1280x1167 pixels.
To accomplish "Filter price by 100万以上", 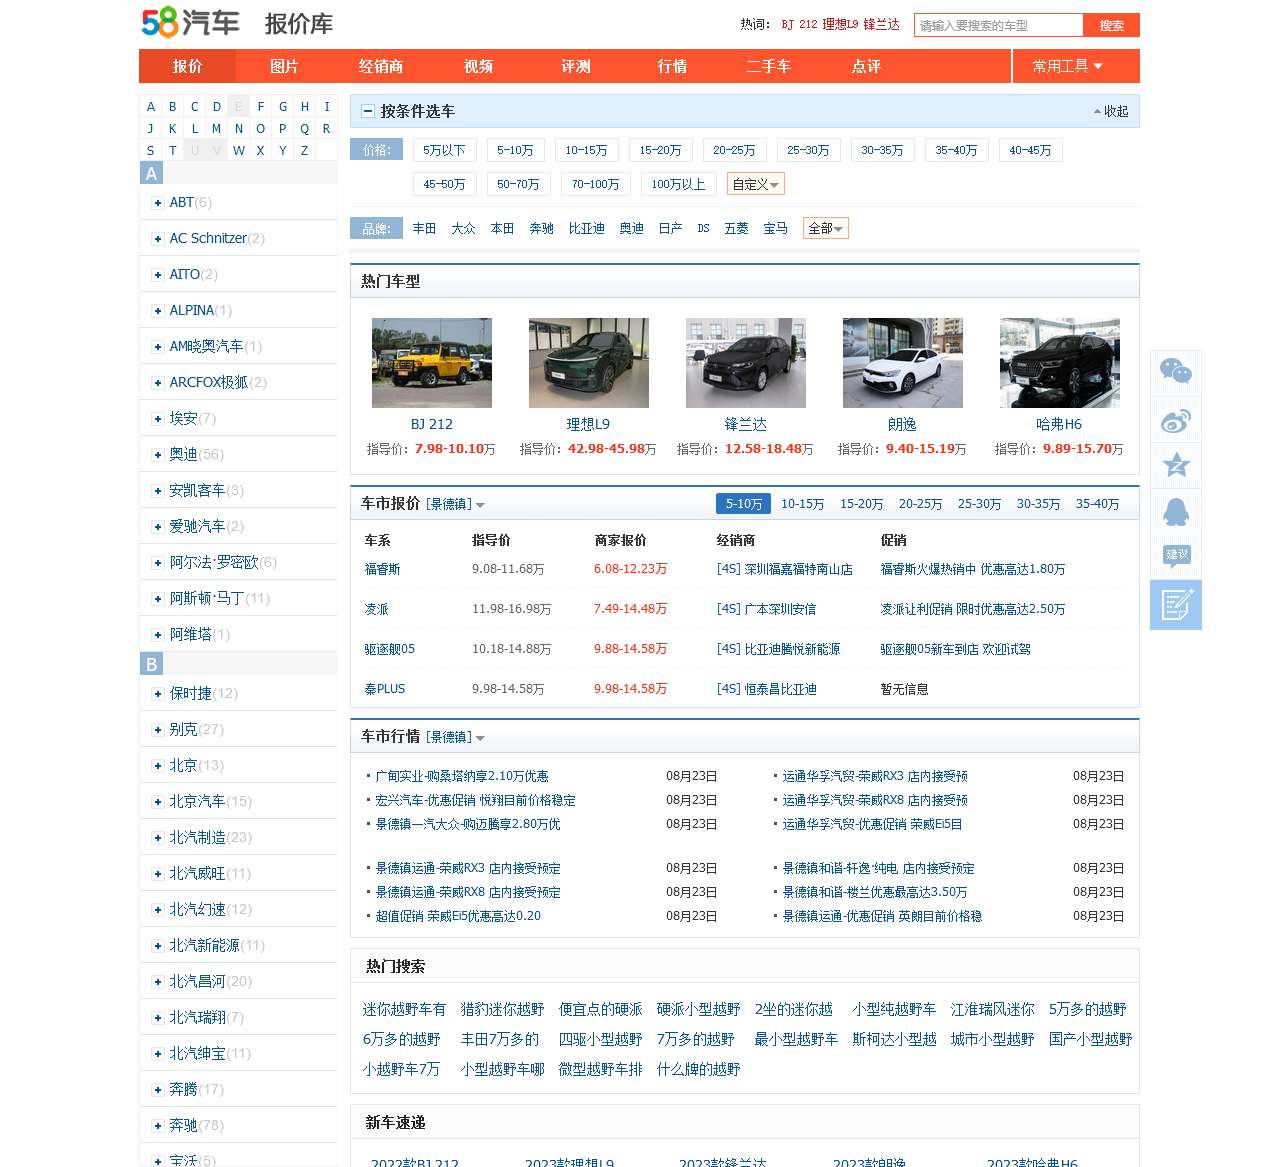I will tap(678, 184).
